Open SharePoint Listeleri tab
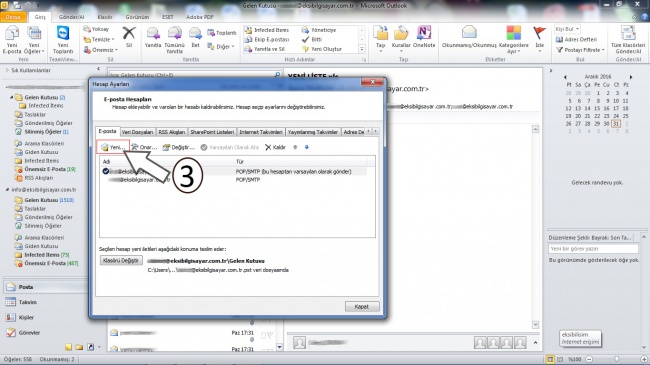The height and width of the screenshot is (365, 650). coord(212,132)
